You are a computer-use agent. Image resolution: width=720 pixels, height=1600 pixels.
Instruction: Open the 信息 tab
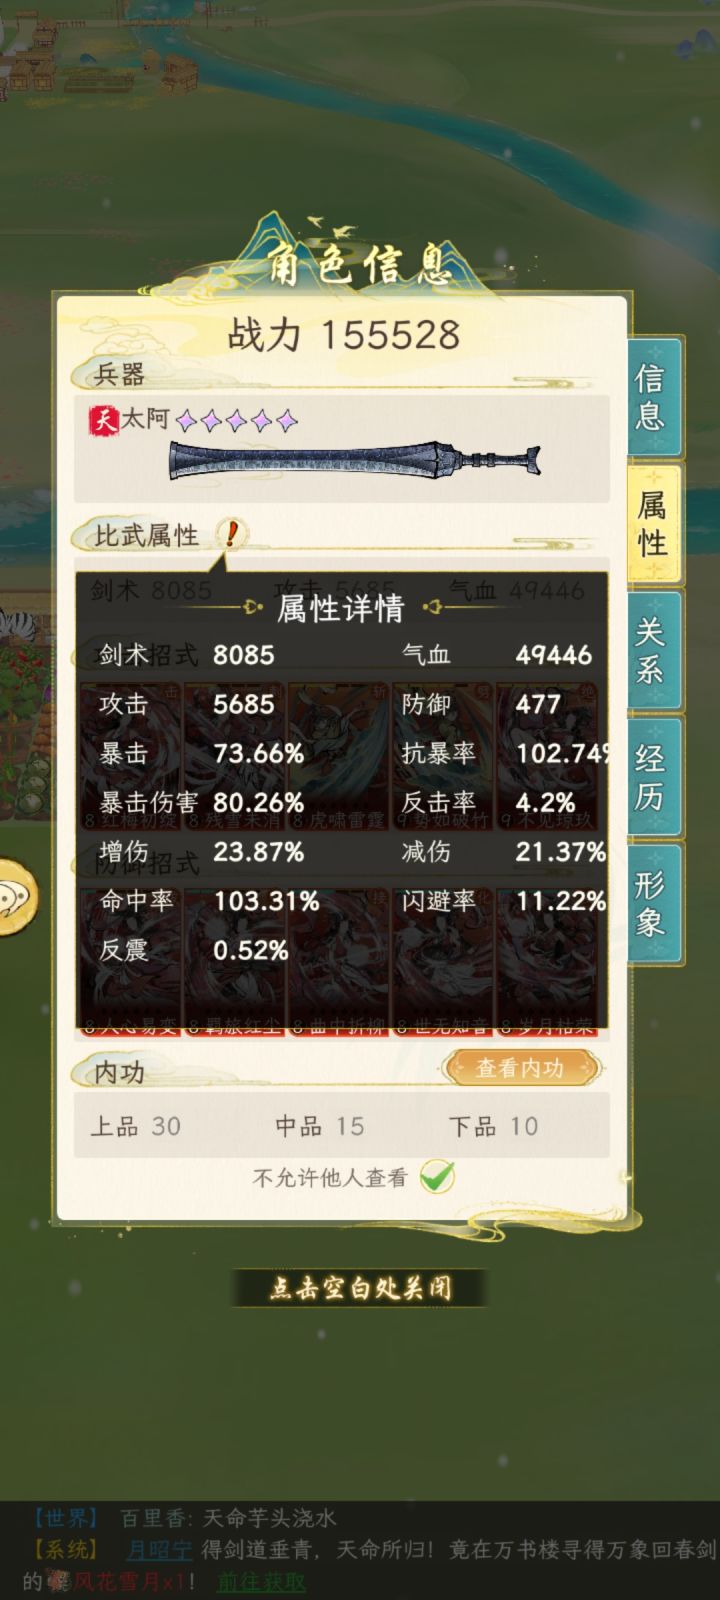tap(653, 397)
